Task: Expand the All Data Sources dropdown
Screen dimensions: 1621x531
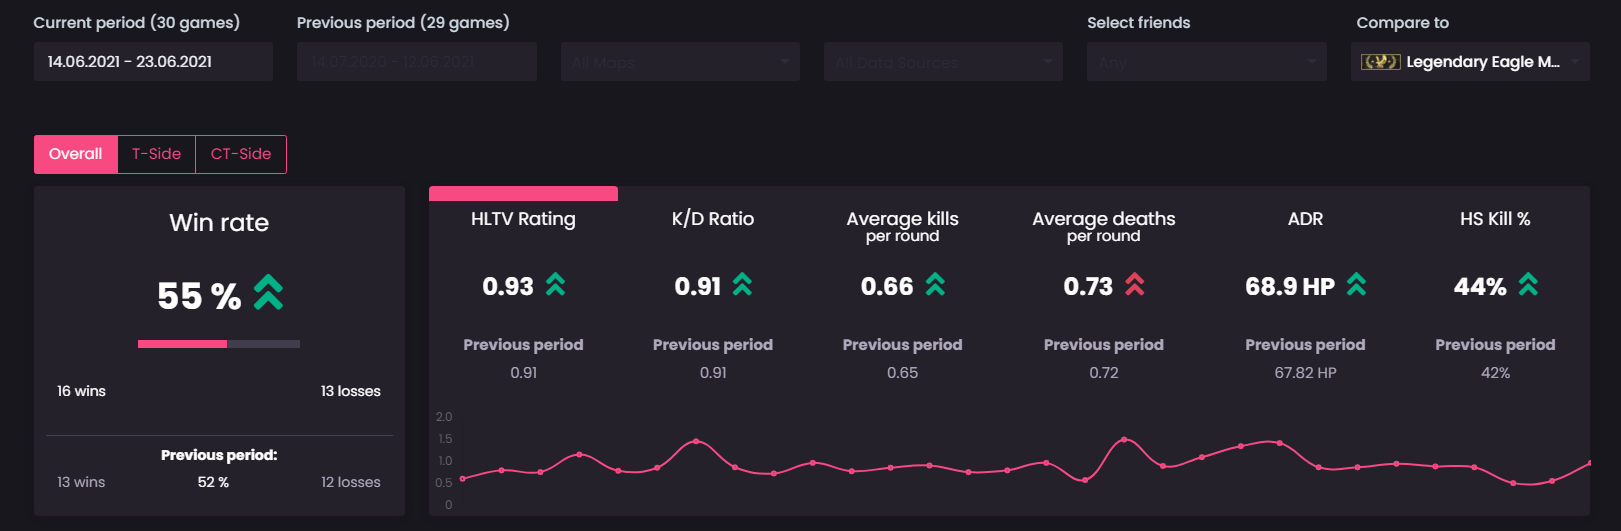Action: pos(943,62)
